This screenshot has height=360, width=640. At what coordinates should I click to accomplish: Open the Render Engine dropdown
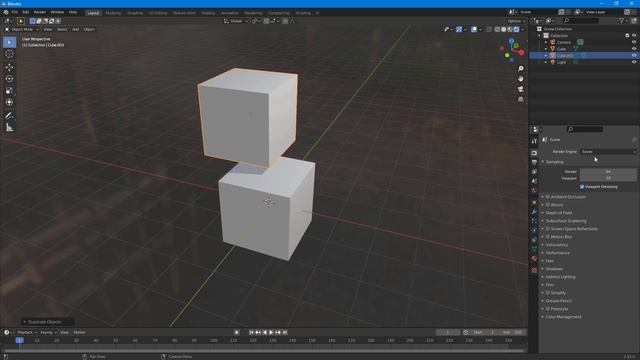(x=608, y=151)
